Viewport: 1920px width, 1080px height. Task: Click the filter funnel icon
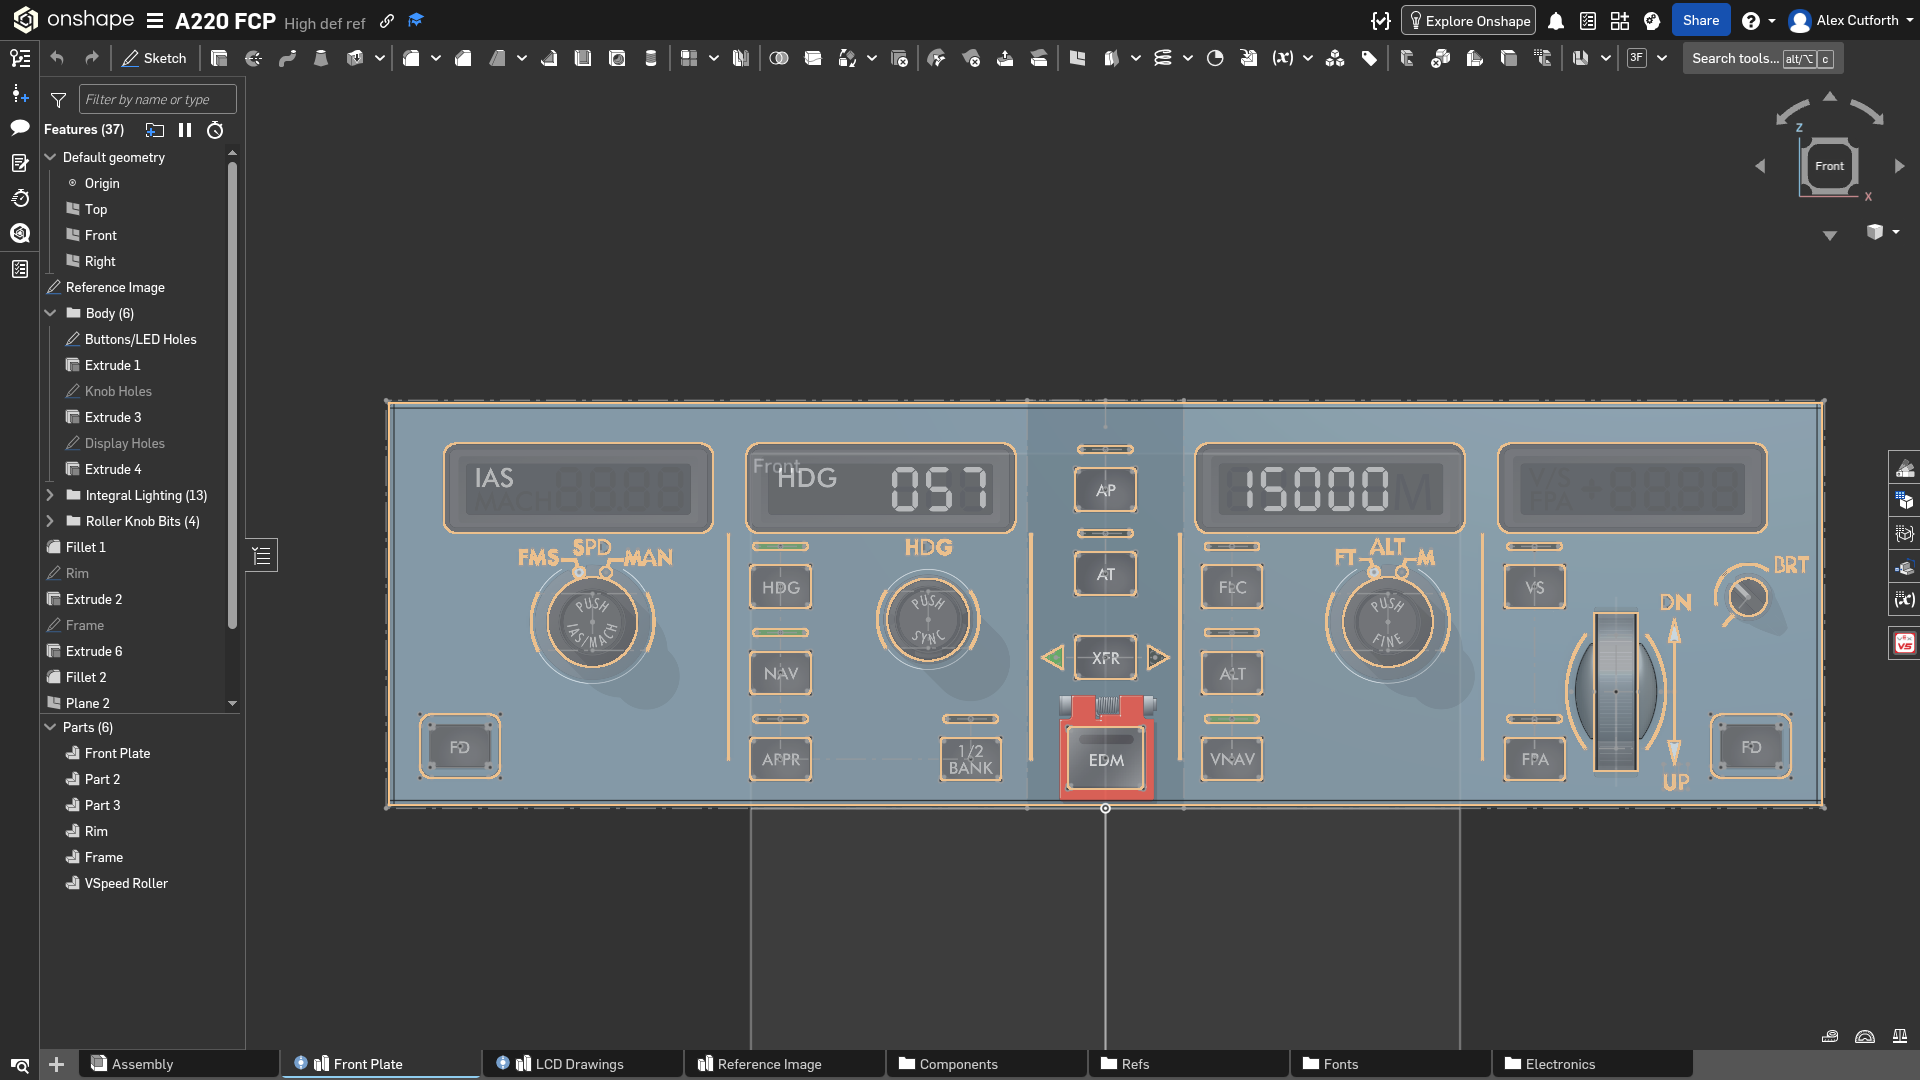pos(59,100)
